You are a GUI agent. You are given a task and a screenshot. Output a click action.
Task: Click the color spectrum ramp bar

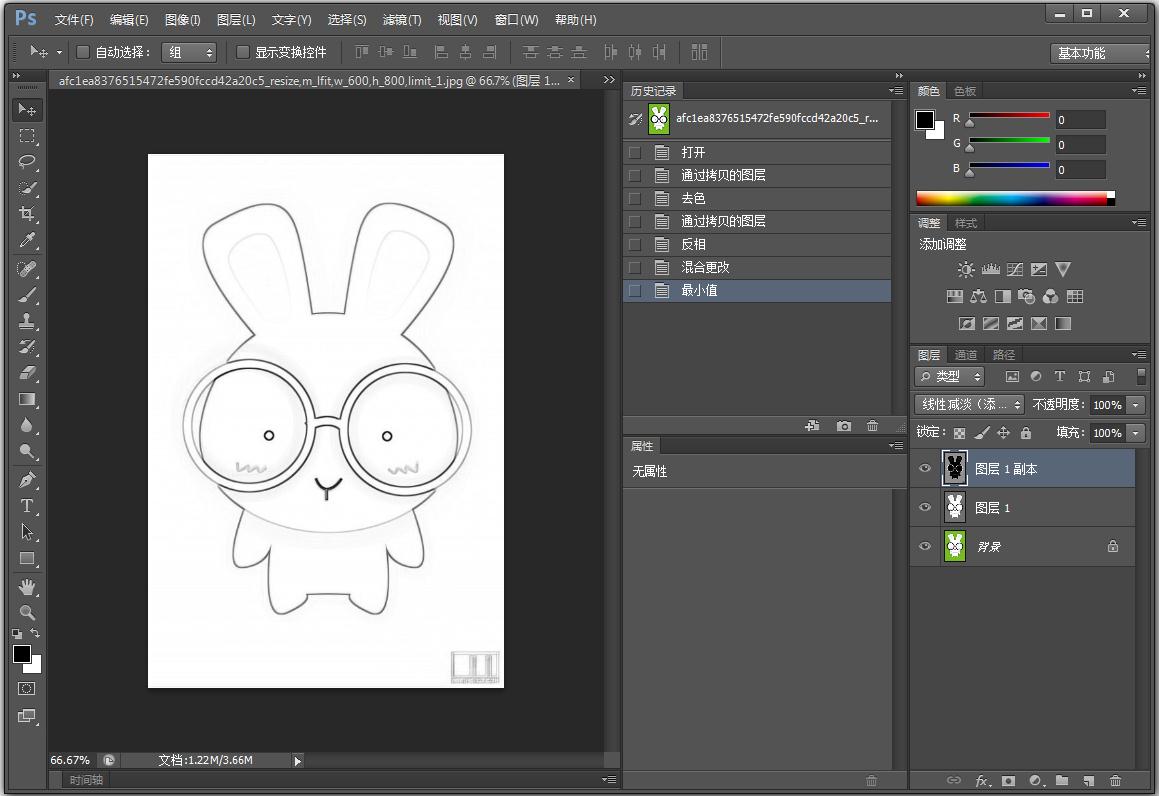(1011, 198)
